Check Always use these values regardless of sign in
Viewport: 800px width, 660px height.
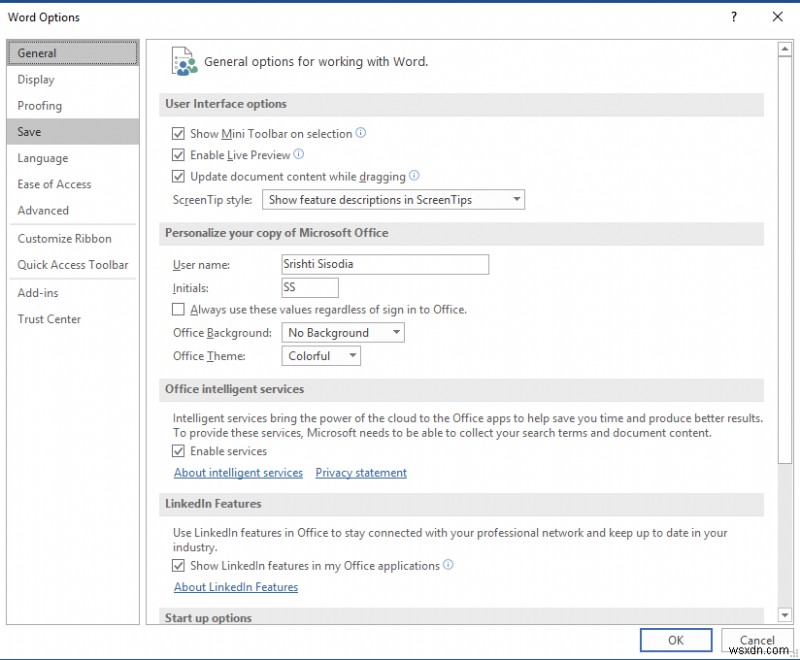pos(178,309)
